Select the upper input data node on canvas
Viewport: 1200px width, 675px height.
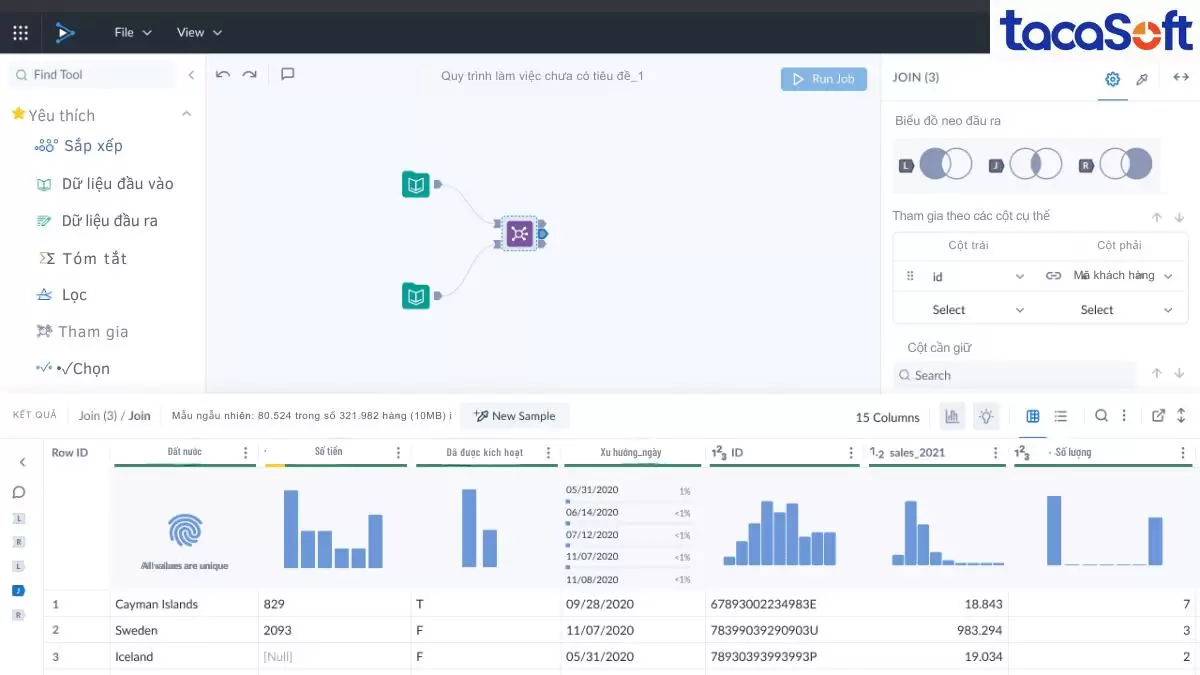(x=416, y=184)
